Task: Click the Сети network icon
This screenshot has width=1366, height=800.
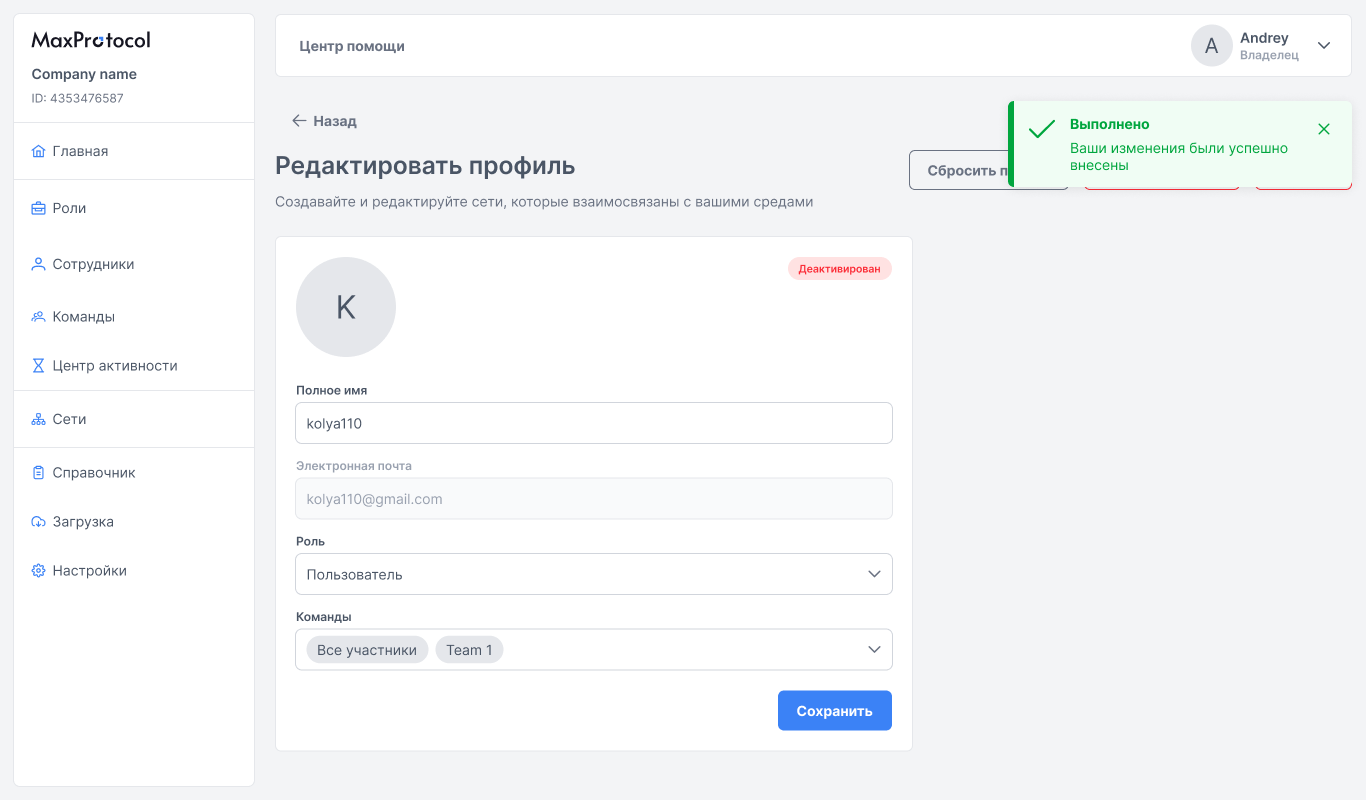Action: [x=38, y=419]
